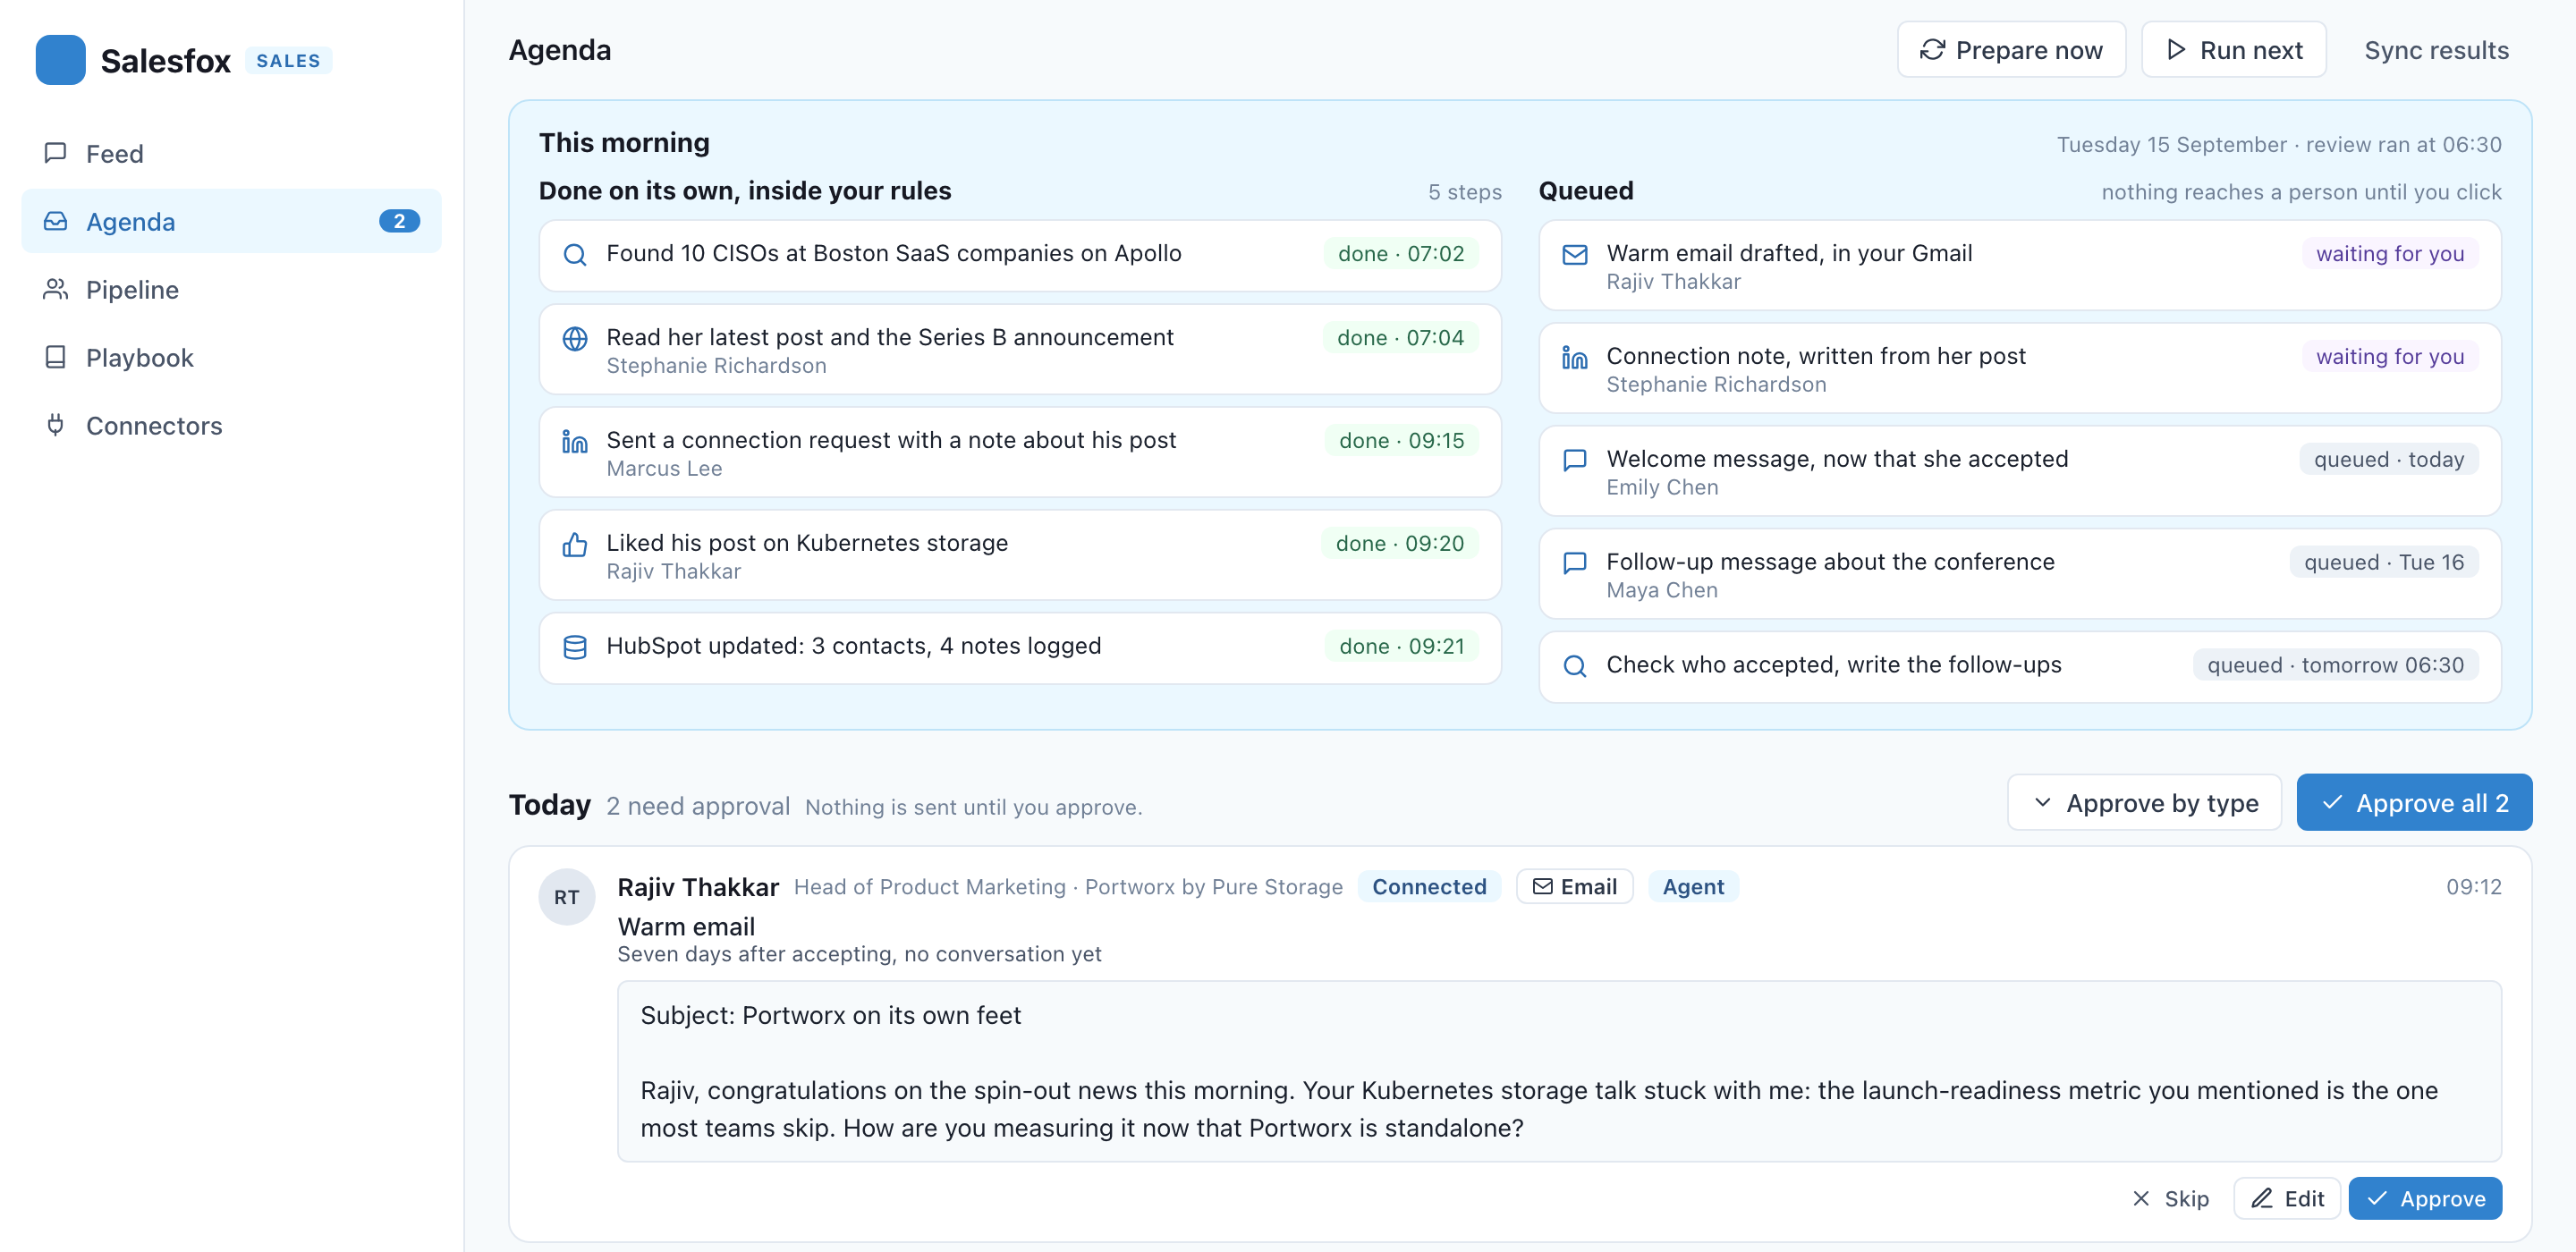Click the Prepare now button
Screen dimensions: 2576x1252
2011,50
